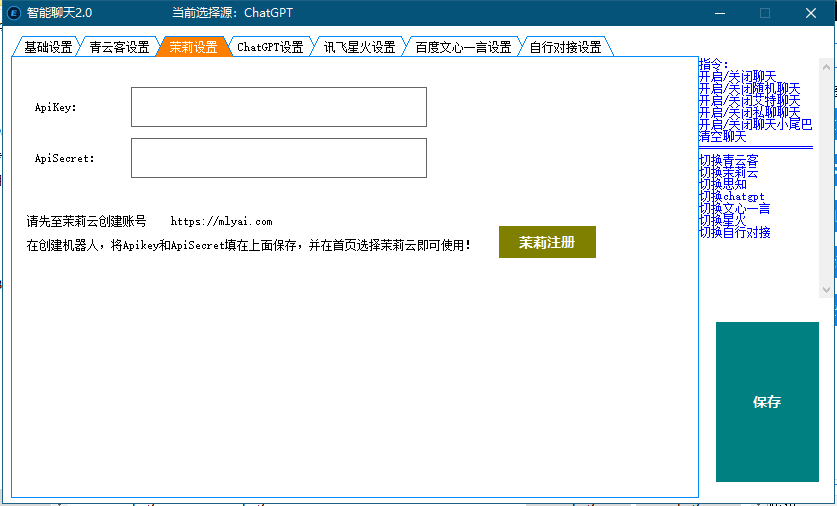Go to the ChatGPT设置 tab
This screenshot has height=506, width=837.
click(270, 47)
